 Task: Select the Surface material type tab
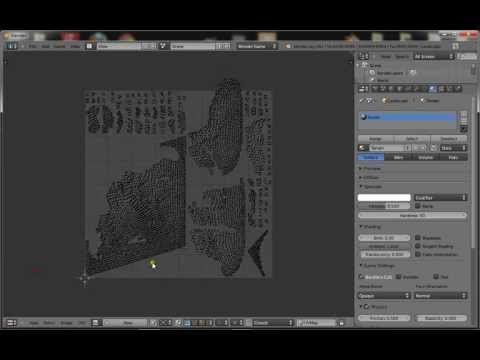point(371,157)
